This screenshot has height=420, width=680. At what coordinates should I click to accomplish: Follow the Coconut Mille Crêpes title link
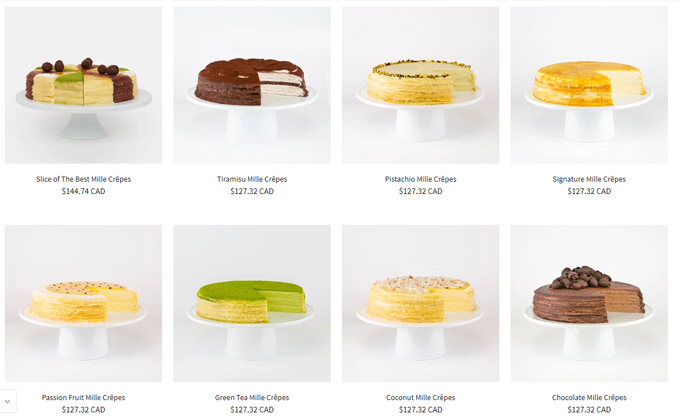(420, 397)
